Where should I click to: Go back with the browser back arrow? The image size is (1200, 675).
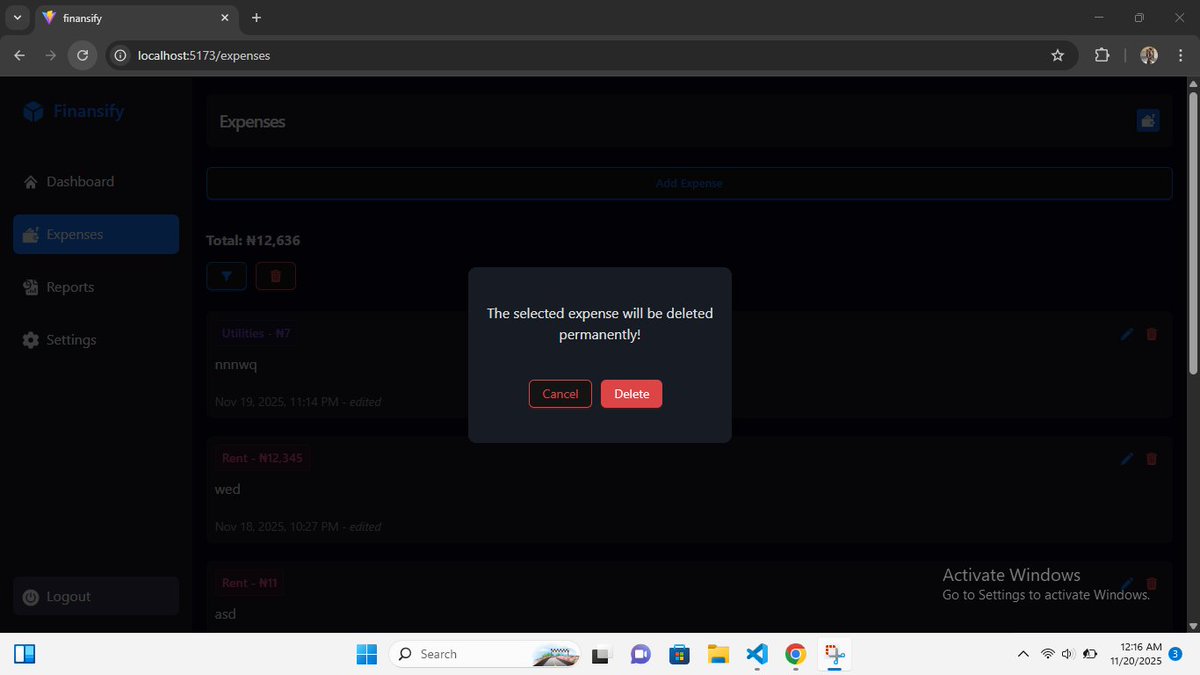[20, 56]
